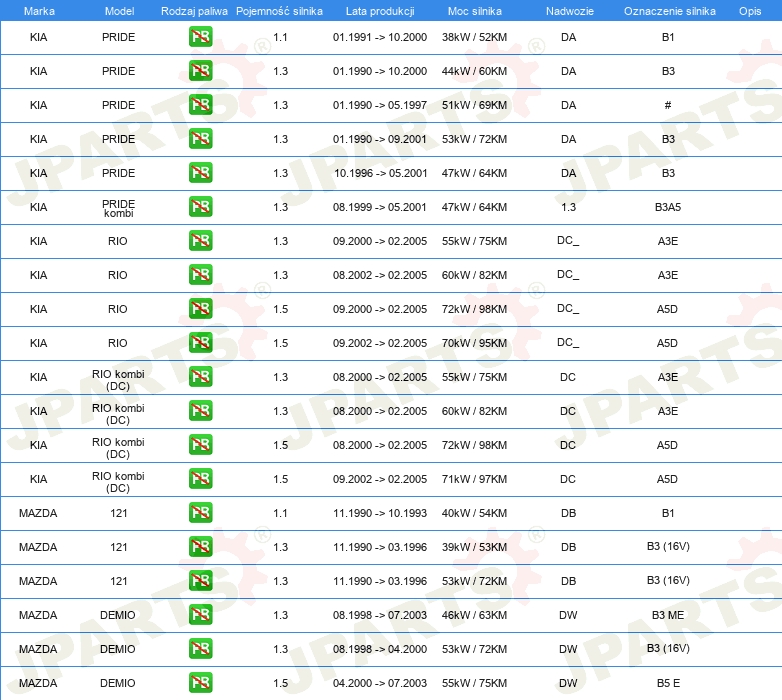
Task: Select the 04.2000 -> 07.2003 date cell
Action: (x=380, y=683)
